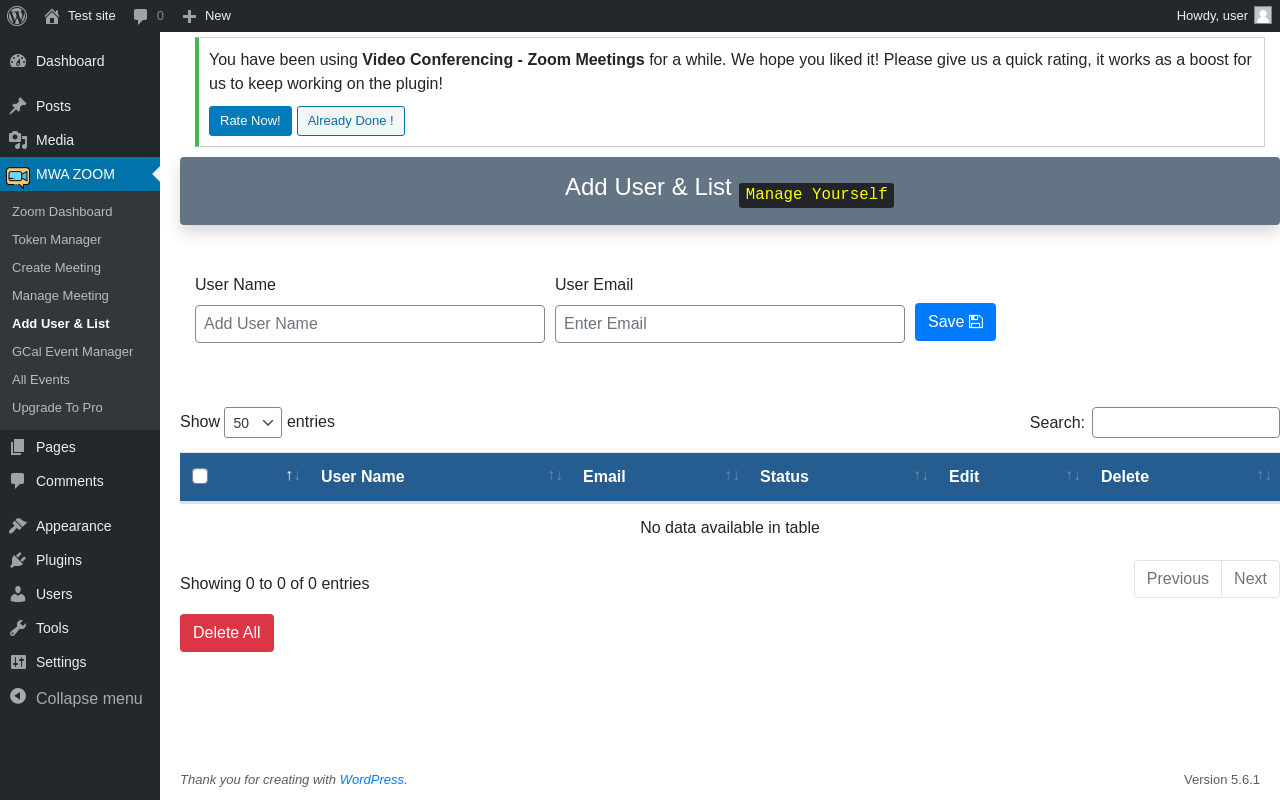Focus the Add User Name field
The image size is (1280, 800).
pyautogui.click(x=370, y=324)
